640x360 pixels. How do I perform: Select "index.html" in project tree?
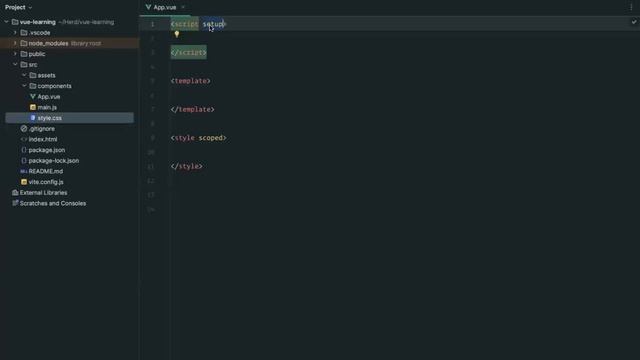point(43,139)
